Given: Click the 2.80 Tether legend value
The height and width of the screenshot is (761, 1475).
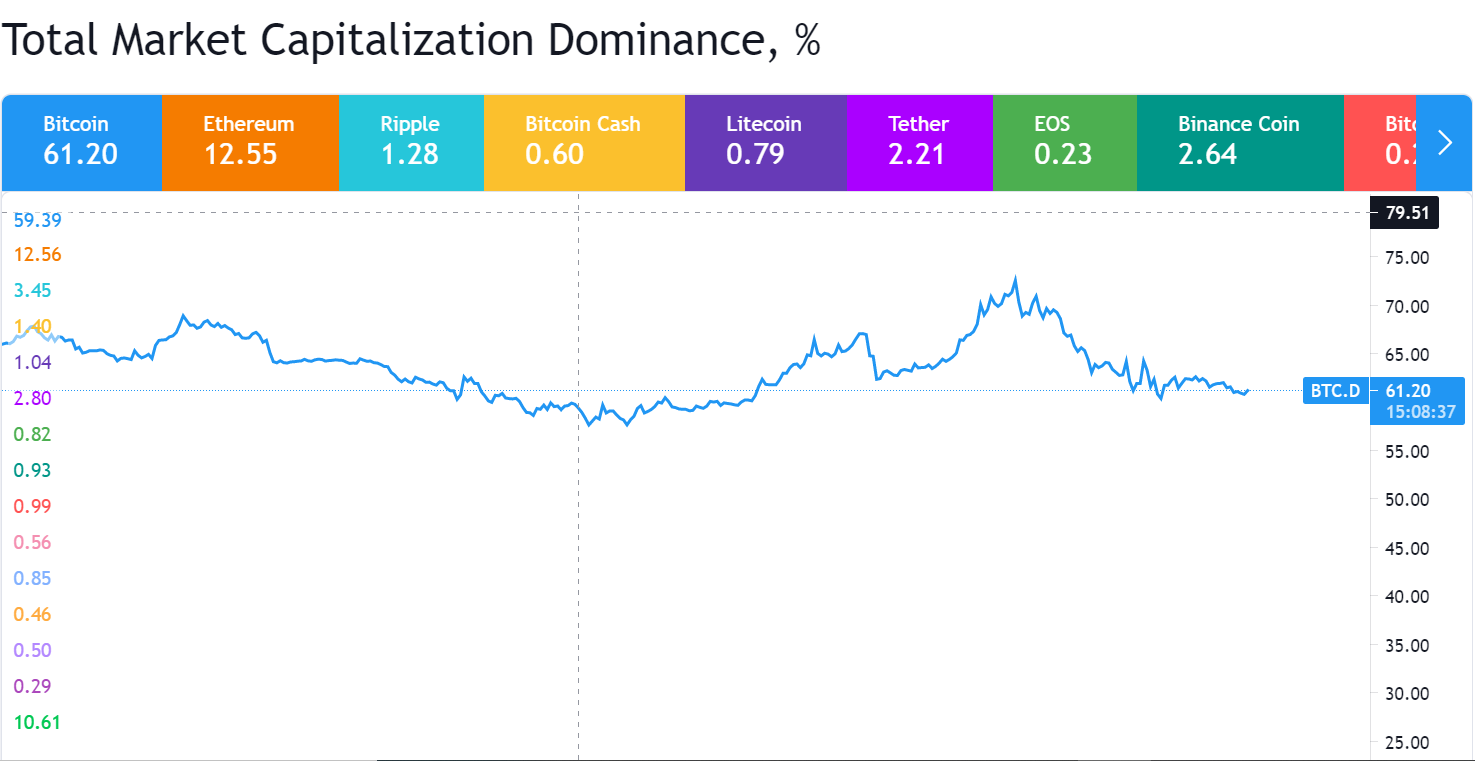Looking at the screenshot, I should pos(33,398).
